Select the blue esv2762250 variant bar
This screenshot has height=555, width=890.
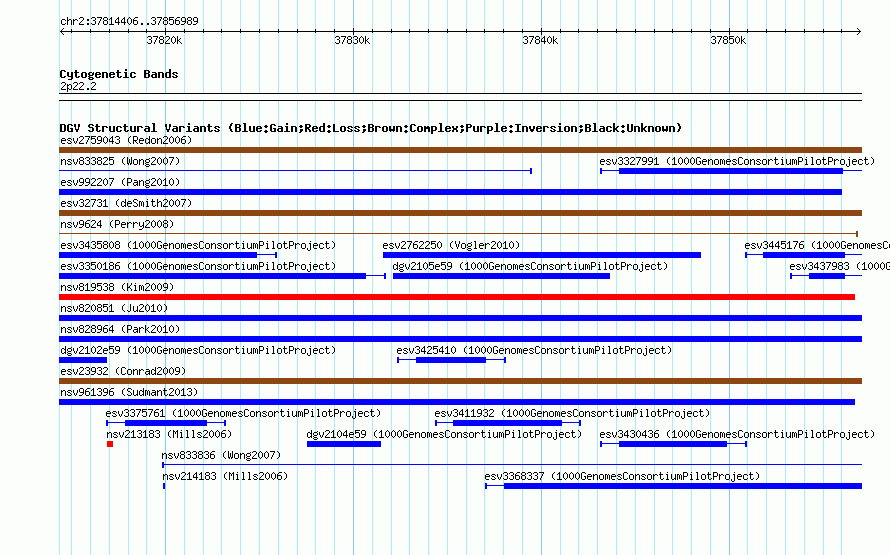point(541,255)
